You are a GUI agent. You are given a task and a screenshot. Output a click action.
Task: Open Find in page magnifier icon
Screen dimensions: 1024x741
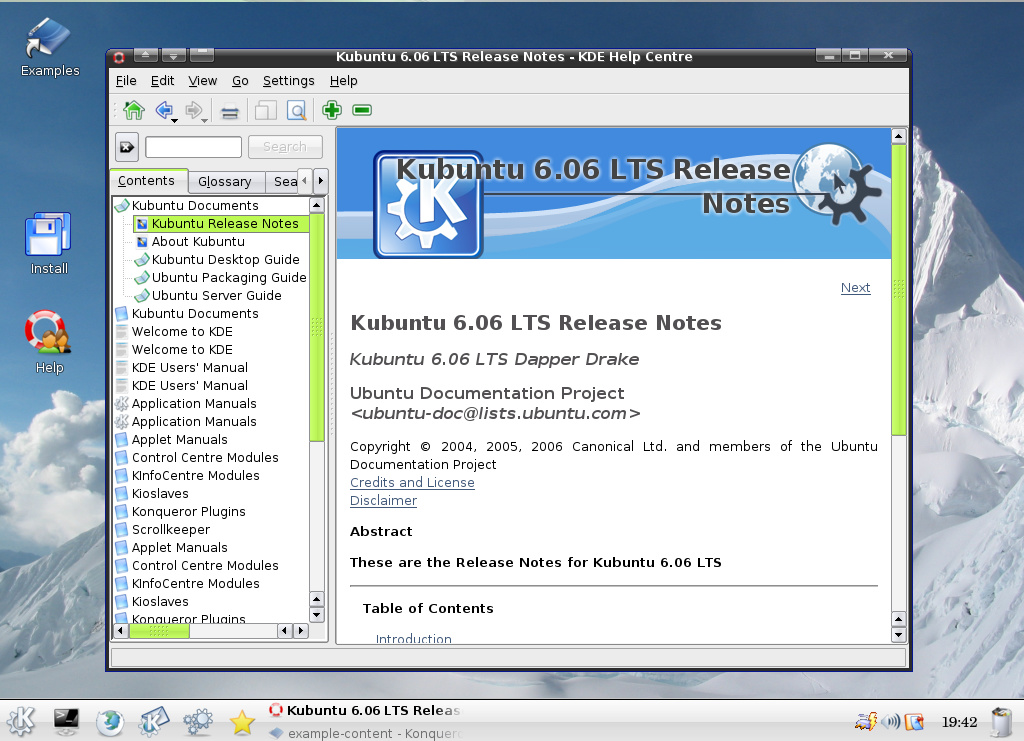[297, 110]
